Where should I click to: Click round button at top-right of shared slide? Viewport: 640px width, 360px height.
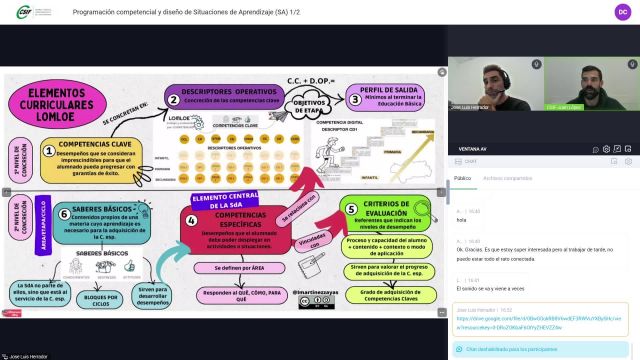[442, 72]
